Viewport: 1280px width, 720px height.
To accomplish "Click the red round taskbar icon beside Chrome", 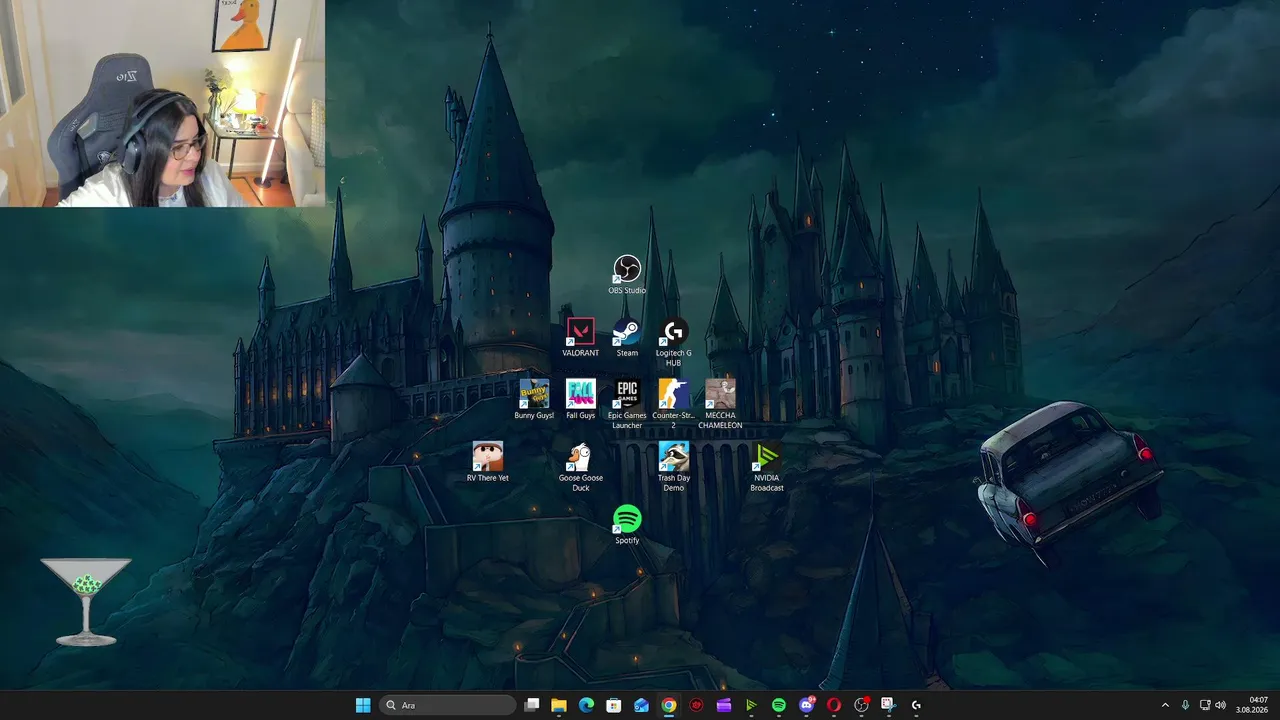I will [696, 705].
